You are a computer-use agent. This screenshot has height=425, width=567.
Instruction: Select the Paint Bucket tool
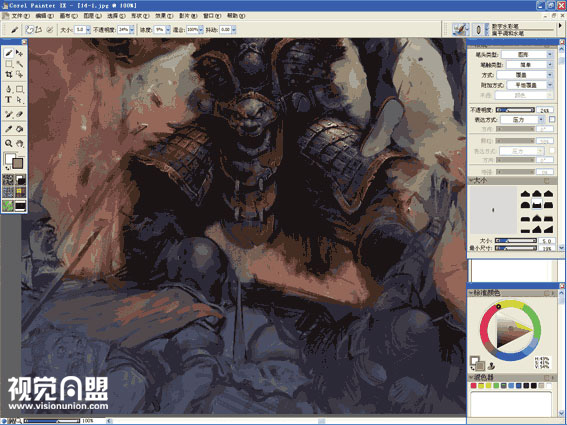coord(19,129)
